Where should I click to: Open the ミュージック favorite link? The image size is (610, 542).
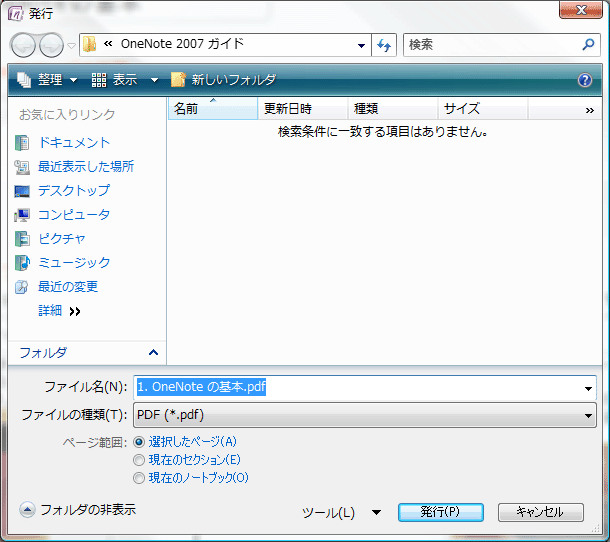point(74,263)
